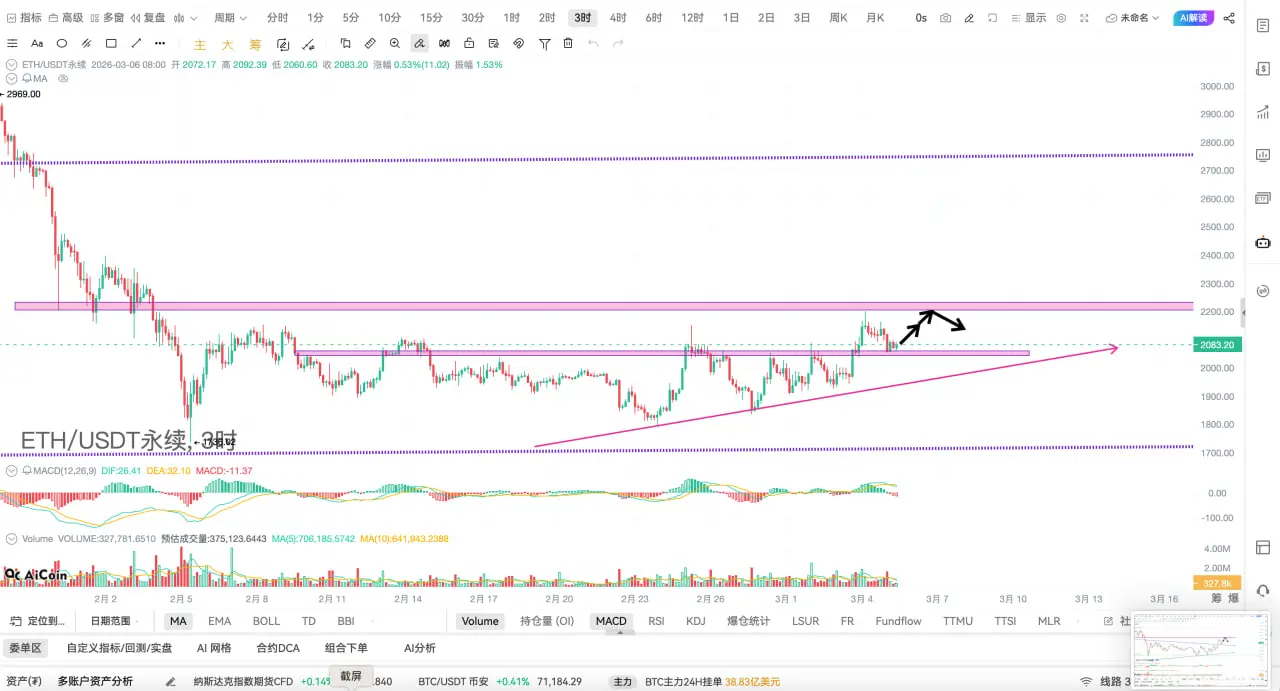Enter fullscreen chart mode
Viewport: 1280px width, 691px height.
tap(1084, 18)
